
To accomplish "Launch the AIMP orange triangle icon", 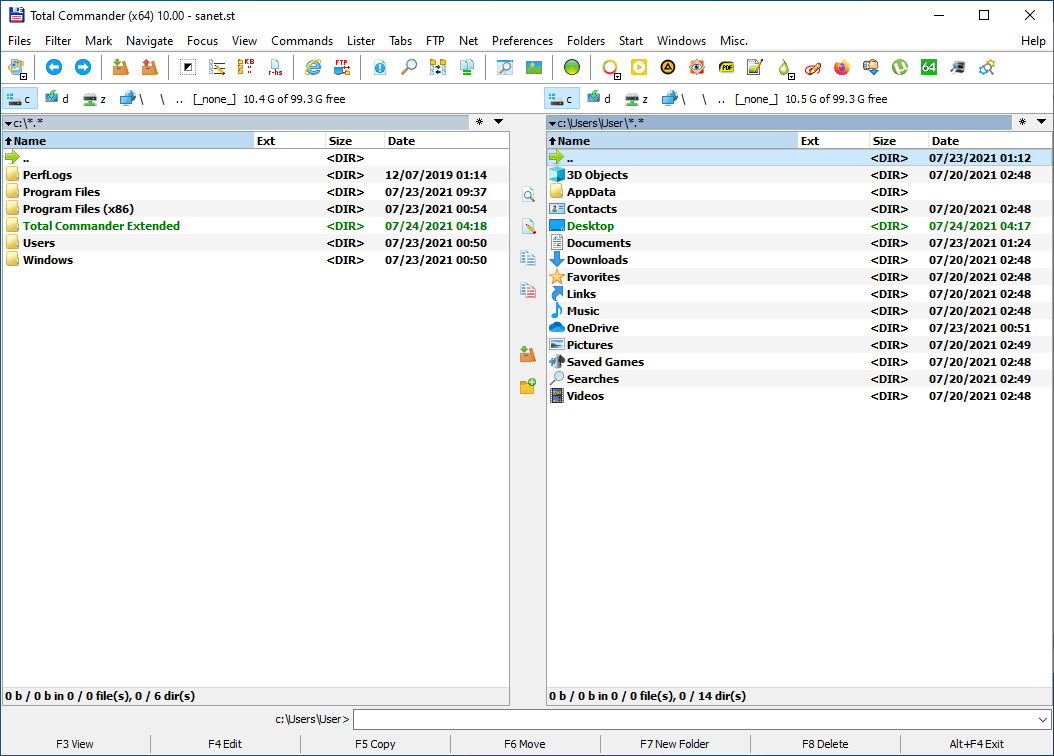I will [667, 67].
